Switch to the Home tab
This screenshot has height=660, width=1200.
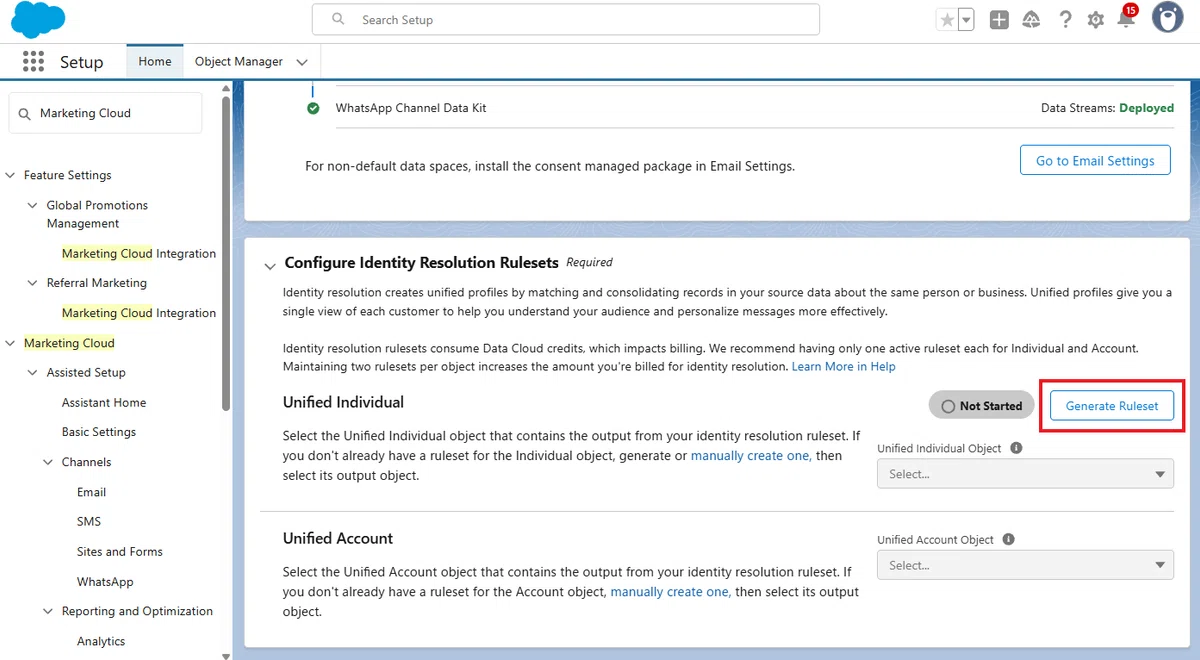[x=155, y=61]
